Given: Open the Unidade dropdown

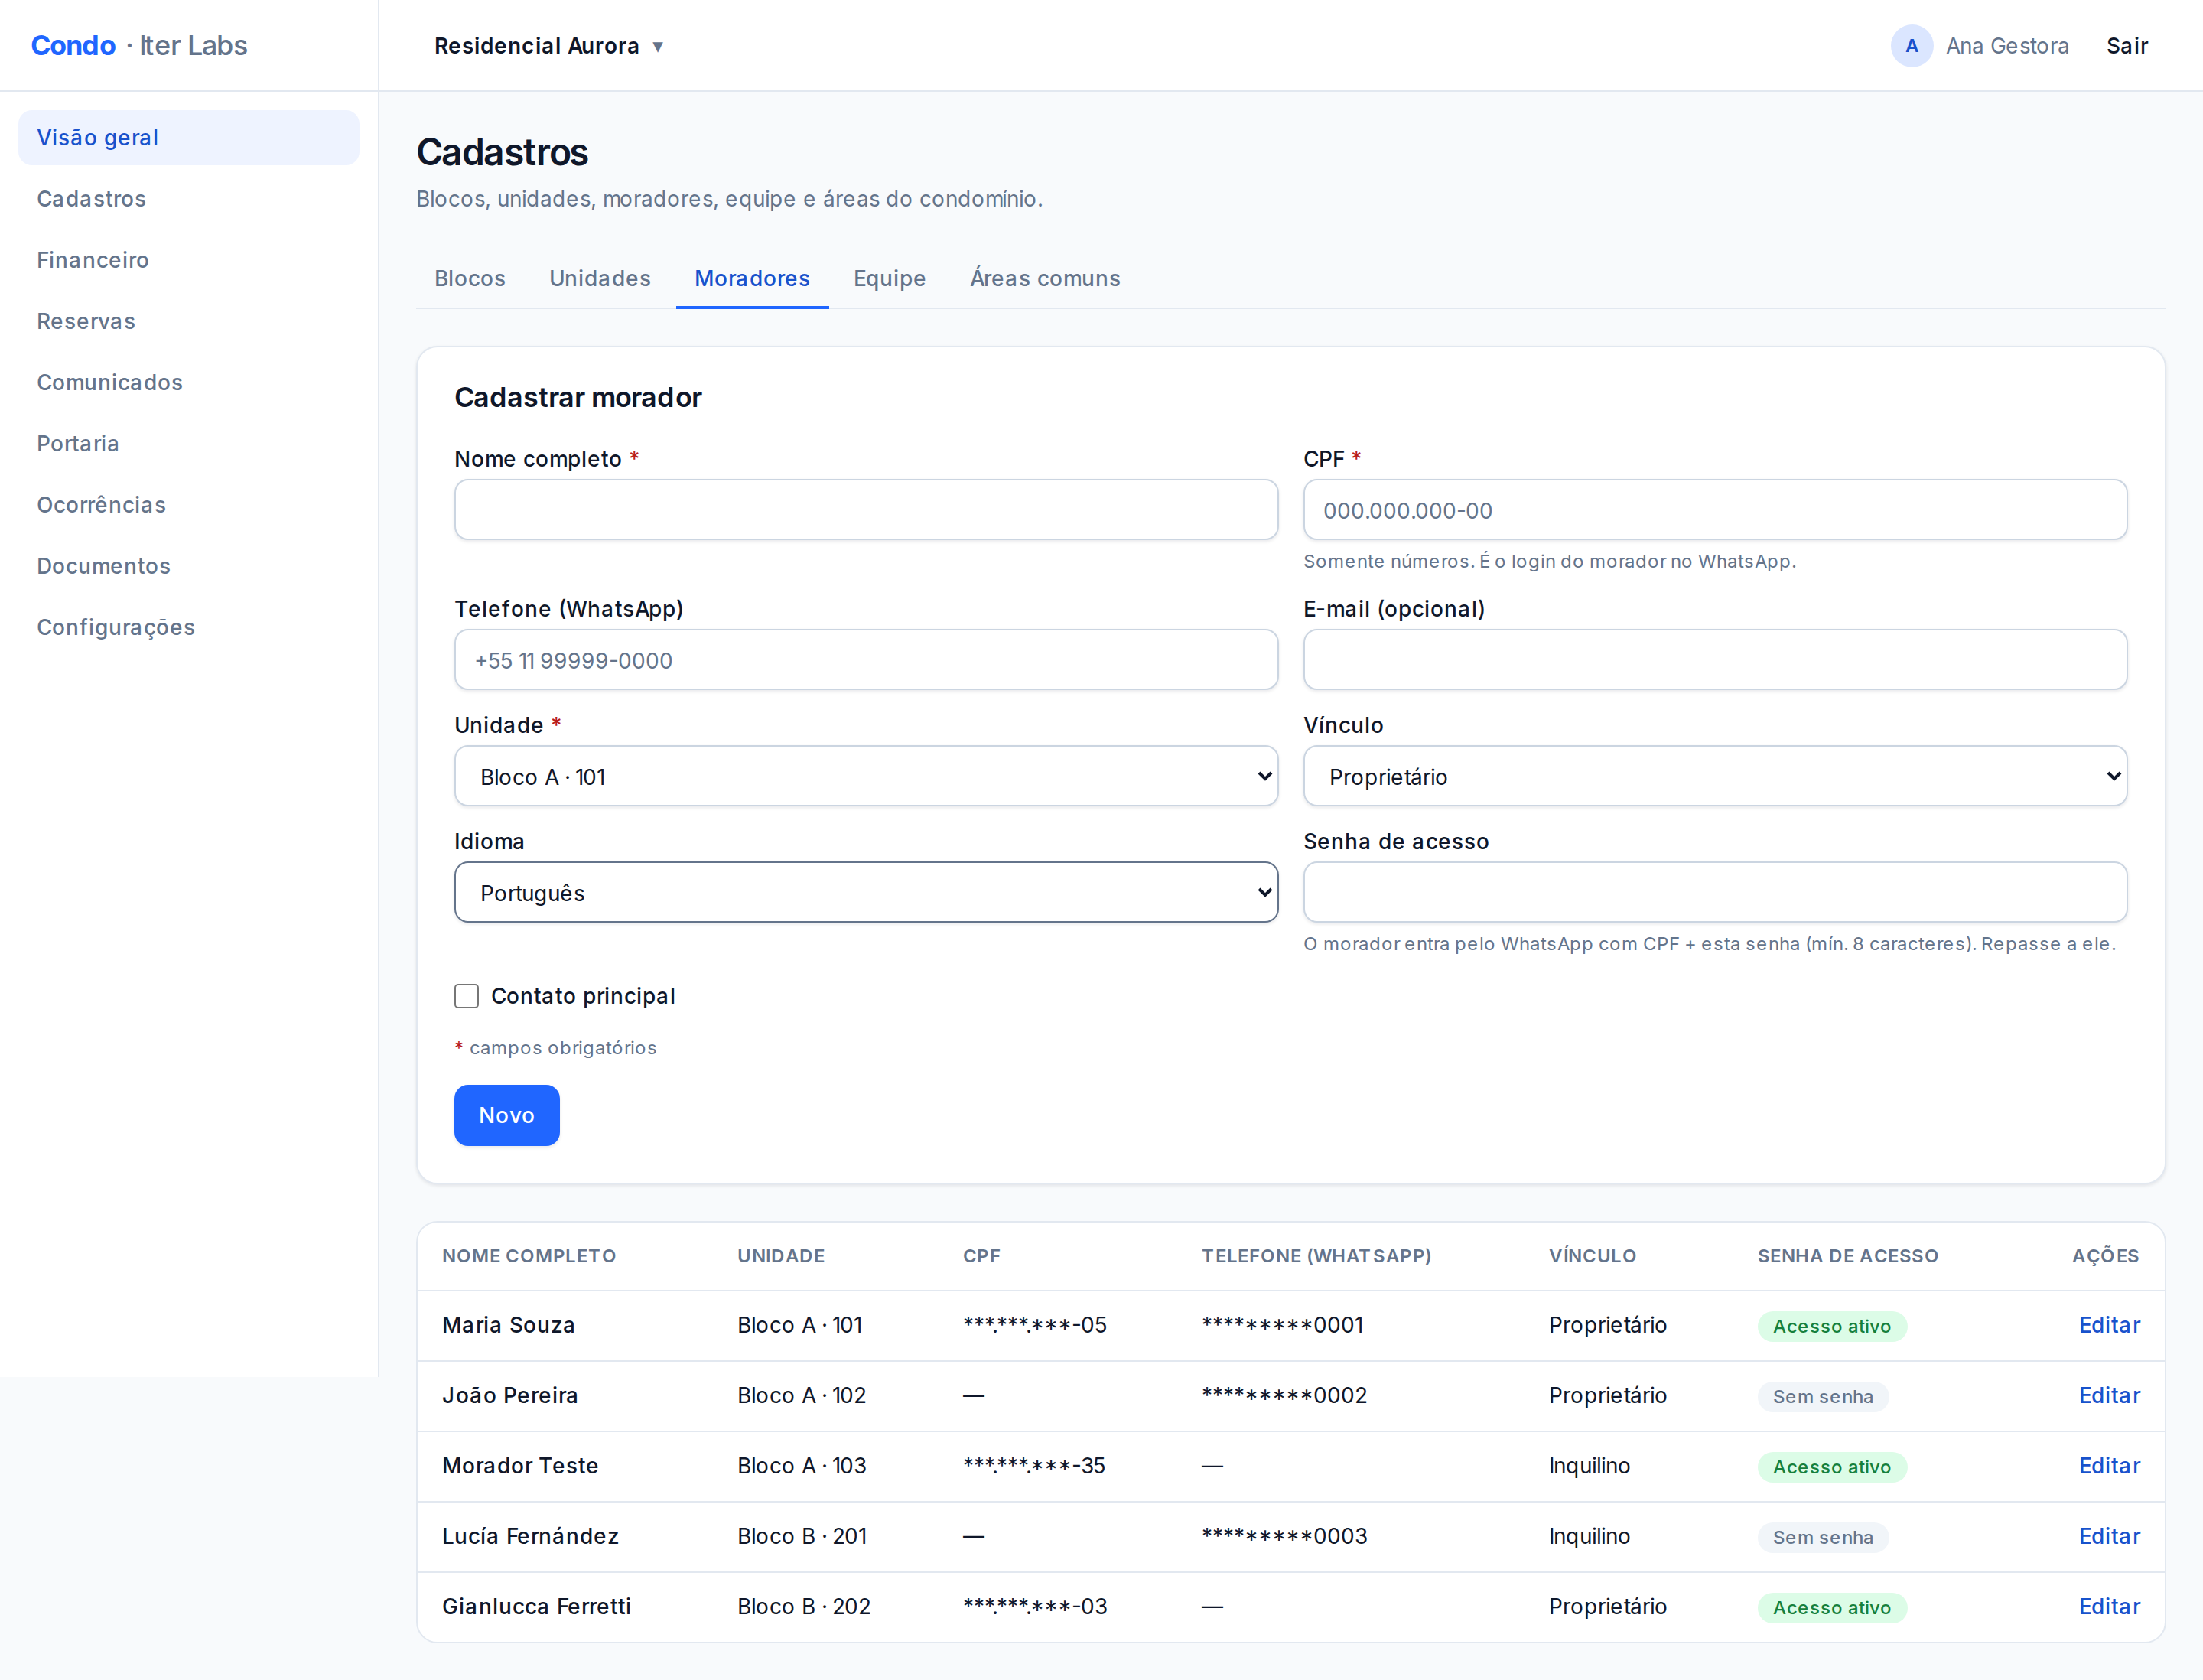Looking at the screenshot, I should click(x=866, y=776).
